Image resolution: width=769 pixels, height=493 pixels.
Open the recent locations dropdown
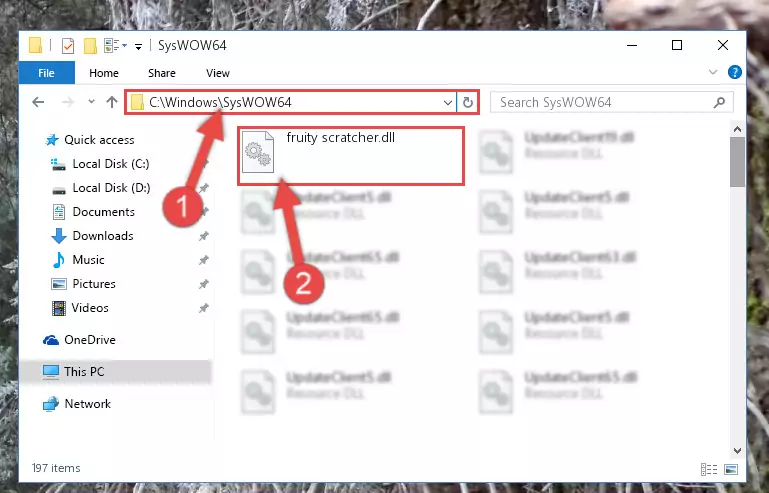point(91,102)
